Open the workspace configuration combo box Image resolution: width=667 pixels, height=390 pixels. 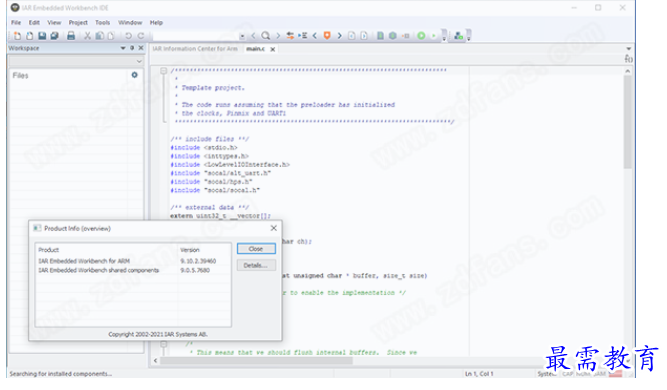coord(76,61)
